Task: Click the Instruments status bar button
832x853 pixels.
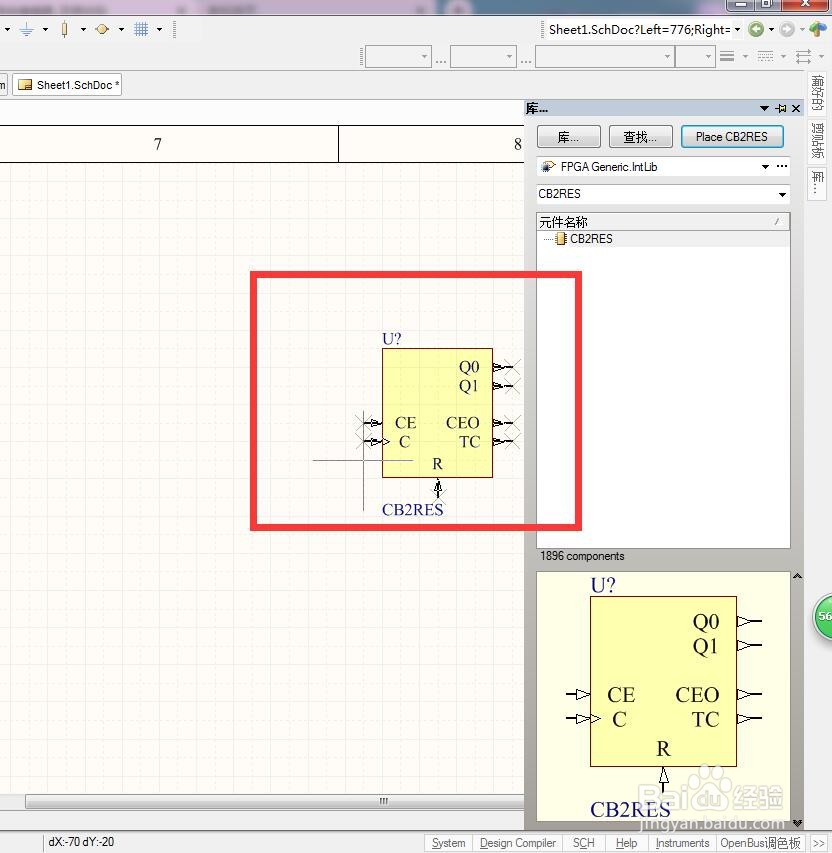Action: tap(682, 843)
